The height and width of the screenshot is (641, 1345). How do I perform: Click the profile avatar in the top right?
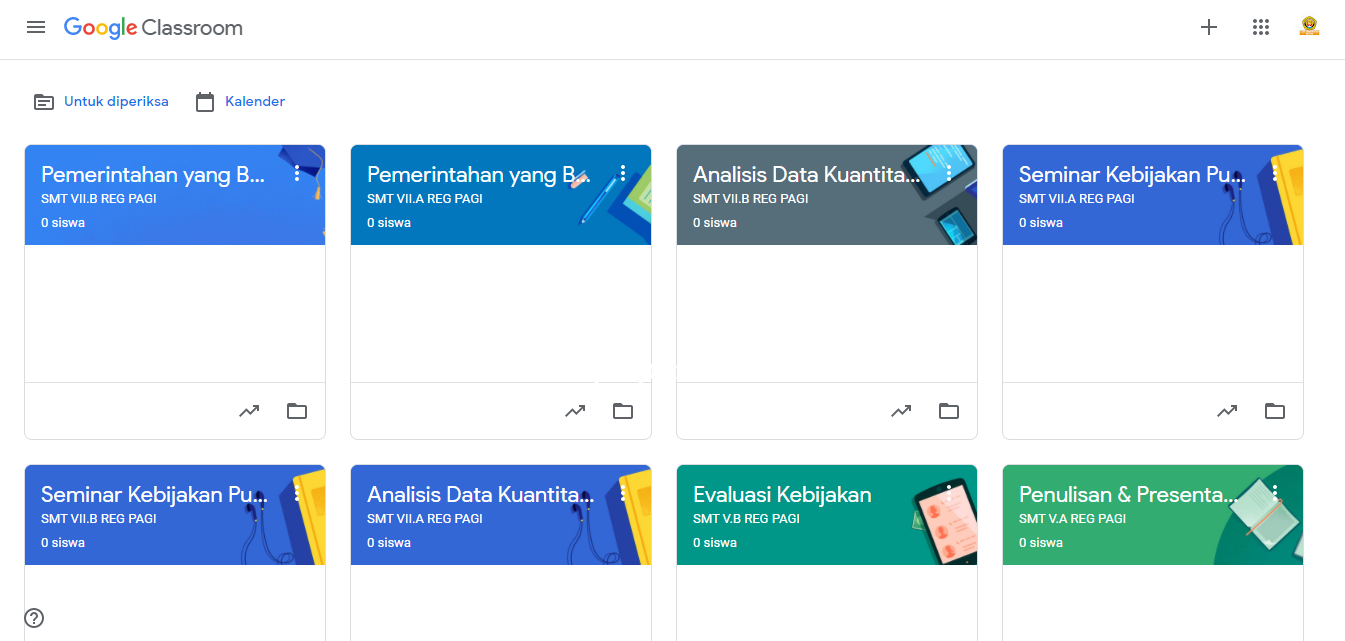pos(1309,27)
